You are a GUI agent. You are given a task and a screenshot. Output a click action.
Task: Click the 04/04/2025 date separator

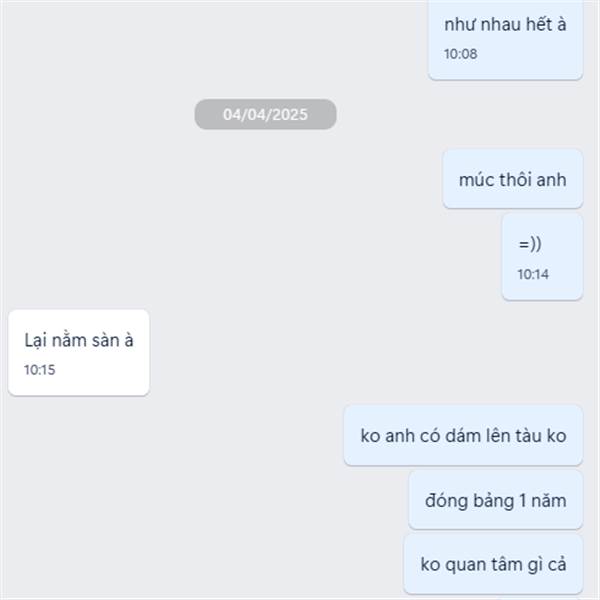pyautogui.click(x=266, y=114)
